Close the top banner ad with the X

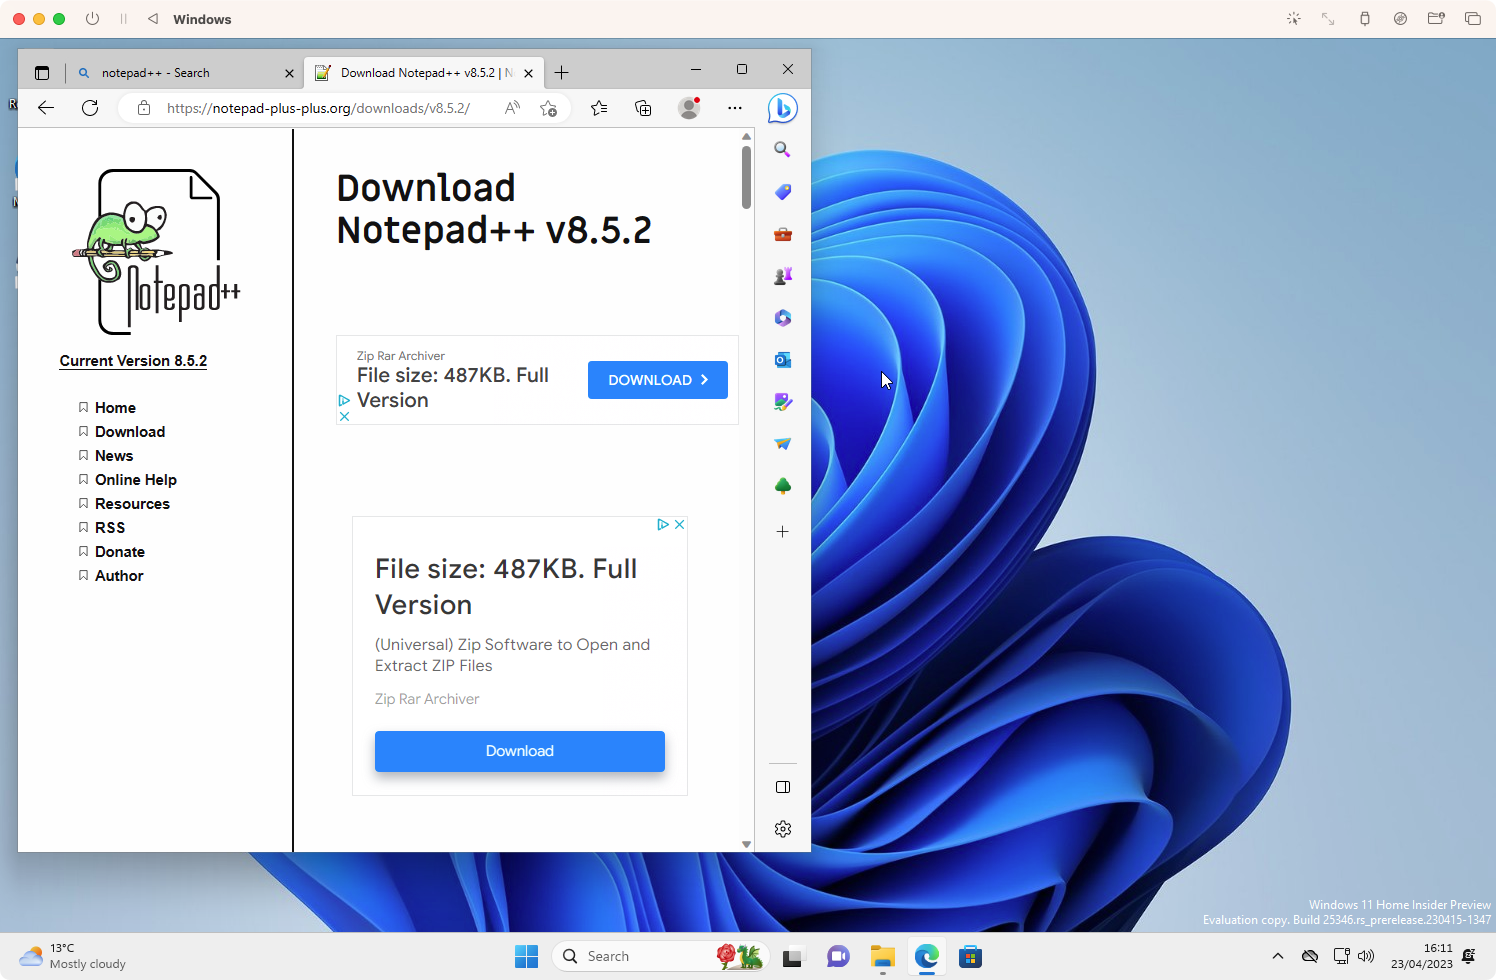[344, 416]
